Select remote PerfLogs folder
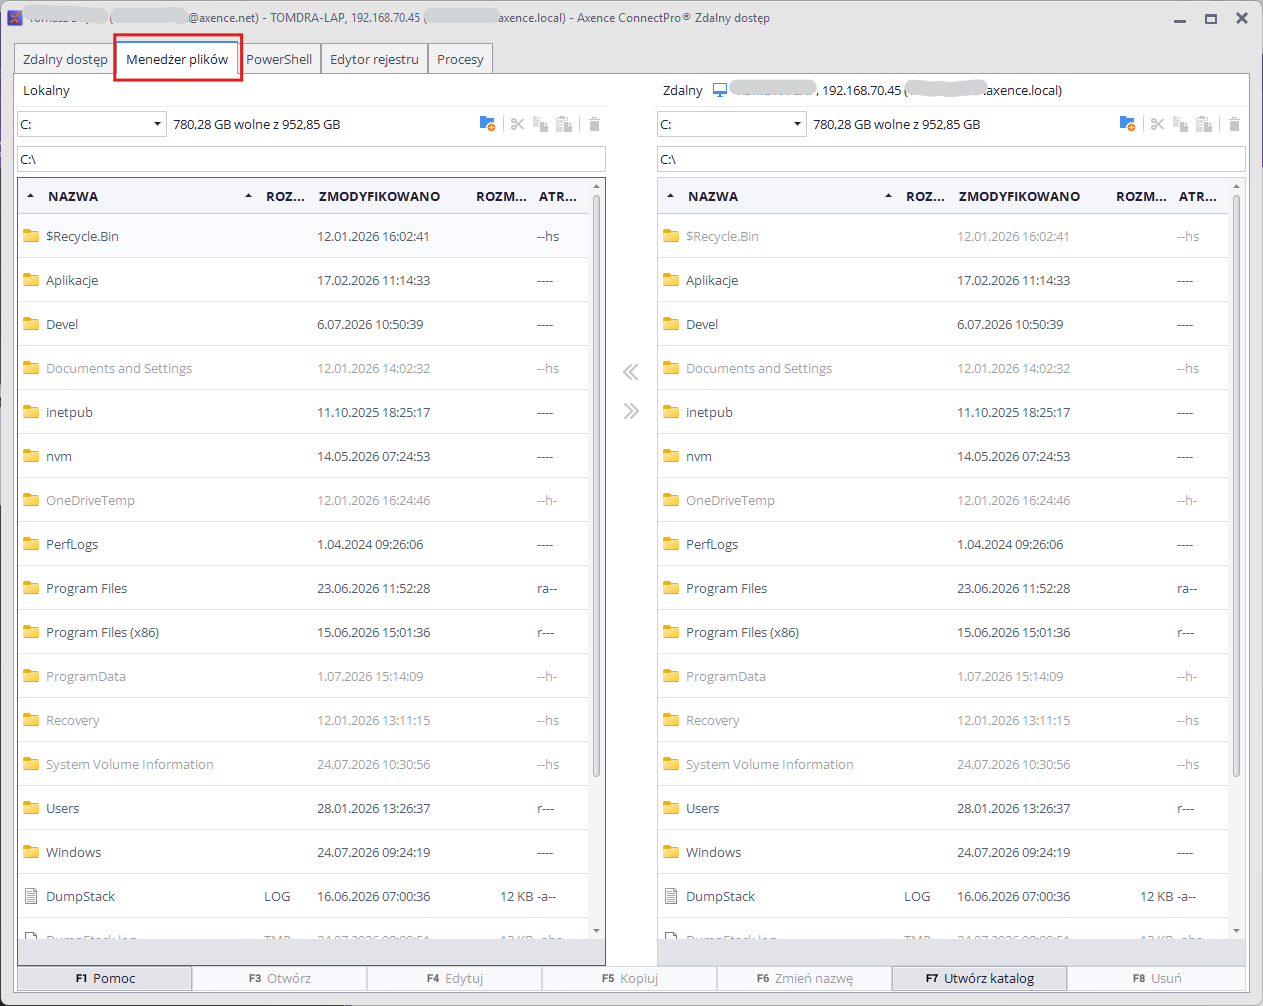The height and width of the screenshot is (1006, 1263). pyautogui.click(x=943, y=544)
